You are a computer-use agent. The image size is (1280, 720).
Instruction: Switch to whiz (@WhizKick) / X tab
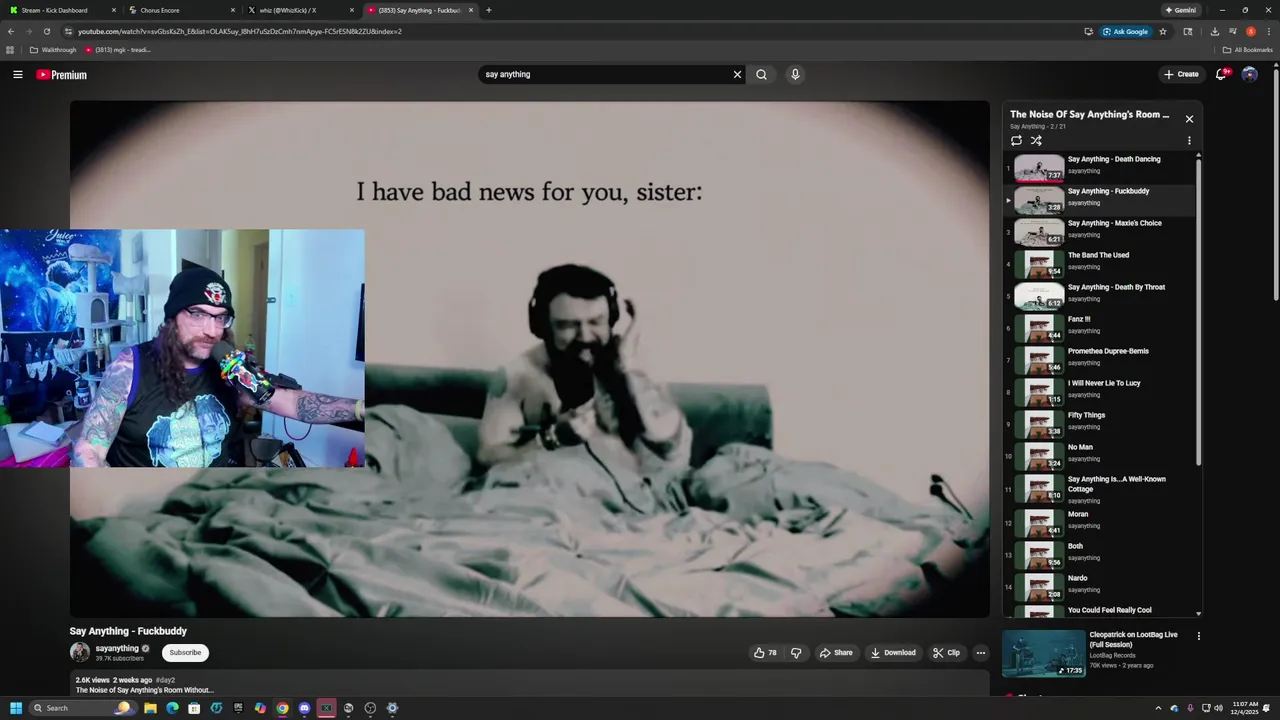[300, 10]
